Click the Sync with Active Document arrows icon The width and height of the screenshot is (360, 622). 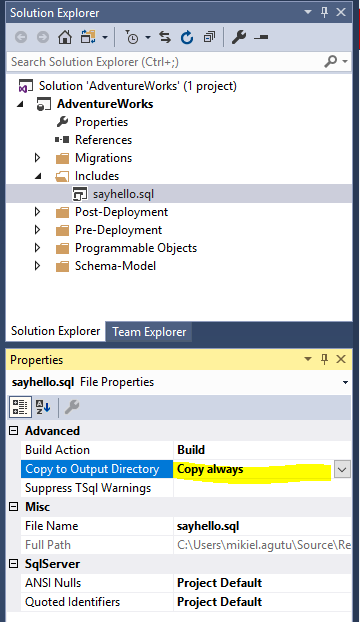tap(165, 37)
